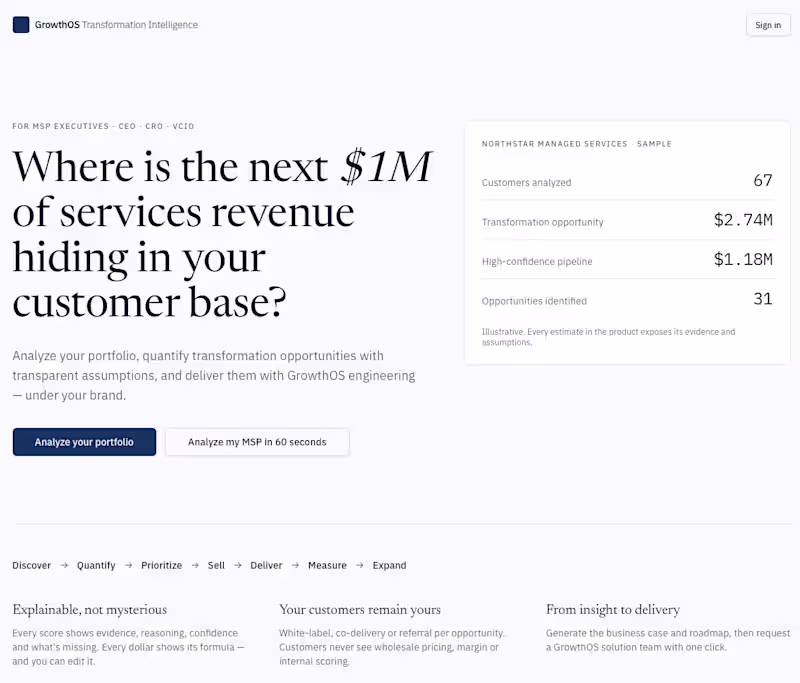The width and height of the screenshot is (800, 683).
Task: Click the Northstar Managed Services Sample heading
Action: point(577,144)
